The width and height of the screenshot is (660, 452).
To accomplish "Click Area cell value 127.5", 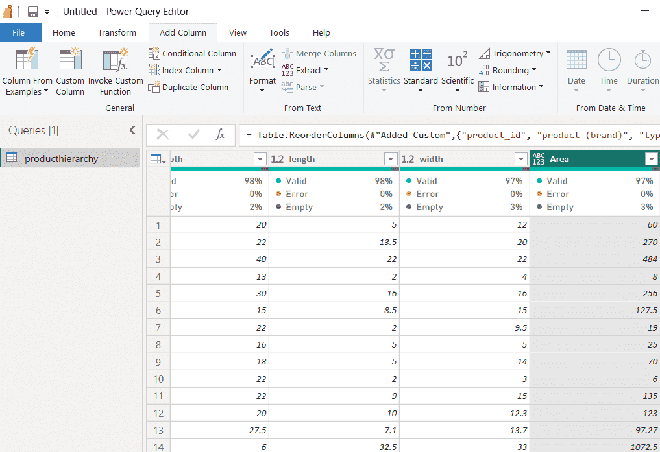I will click(x=595, y=310).
